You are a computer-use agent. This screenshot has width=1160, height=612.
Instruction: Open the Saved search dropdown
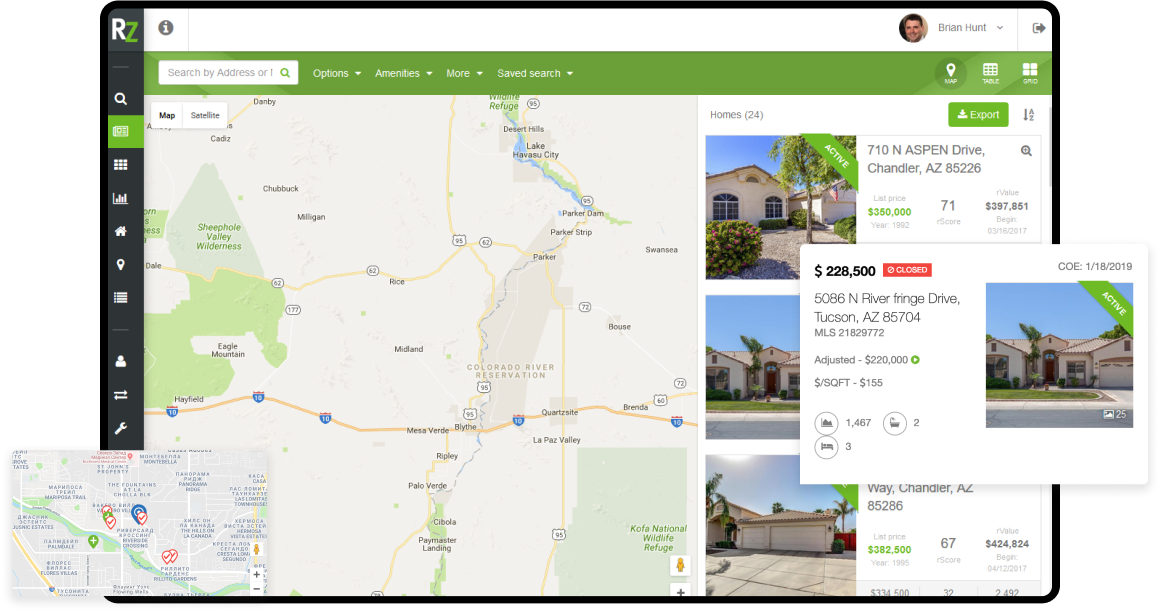click(x=535, y=73)
